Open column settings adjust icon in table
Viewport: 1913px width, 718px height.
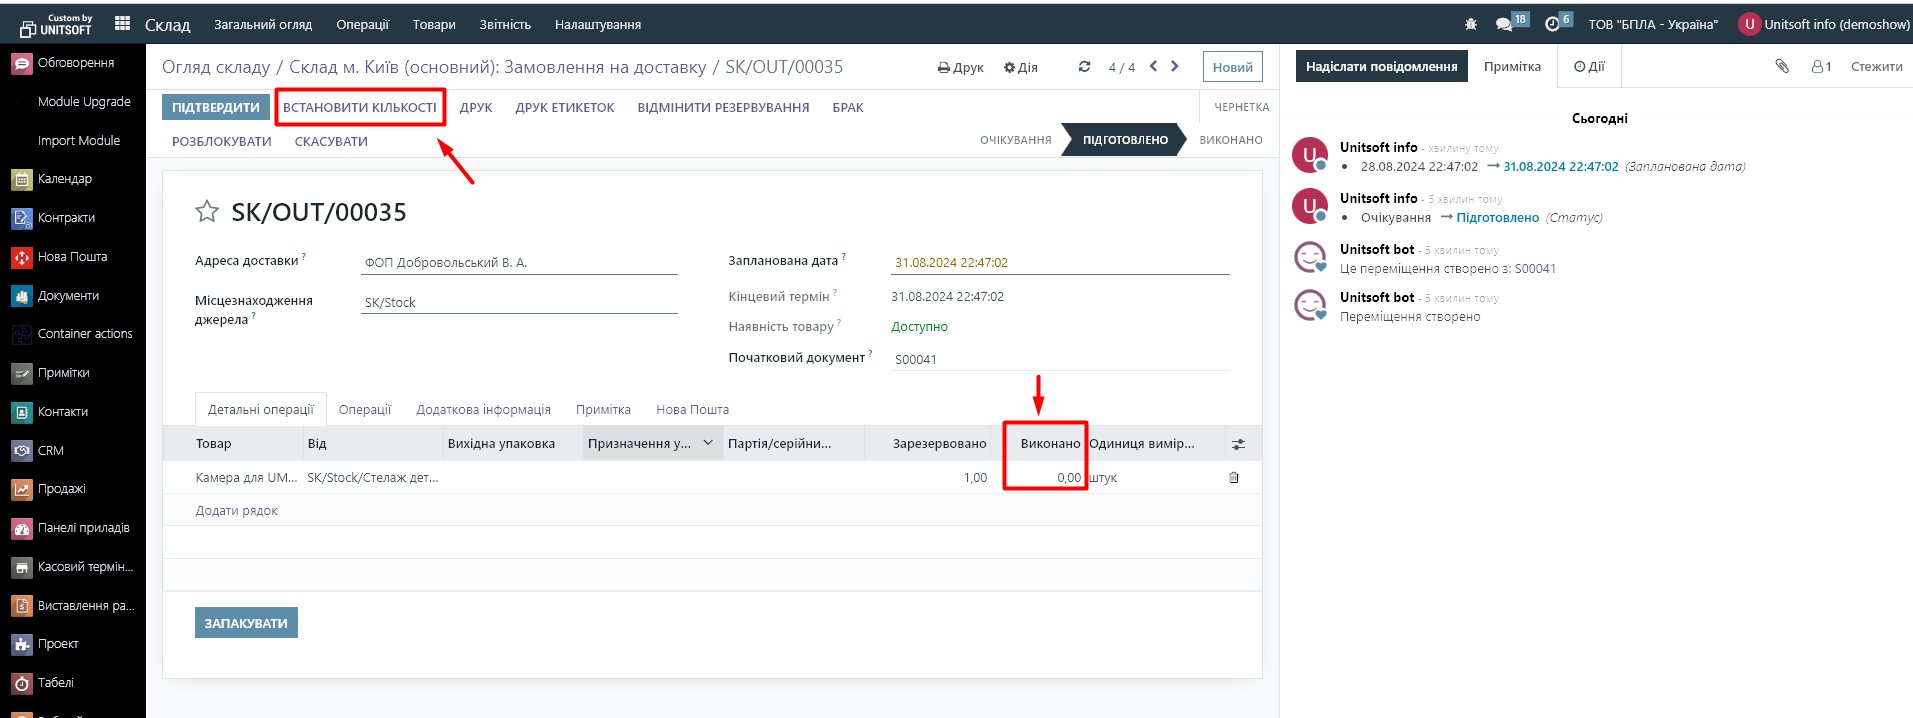pyautogui.click(x=1238, y=444)
